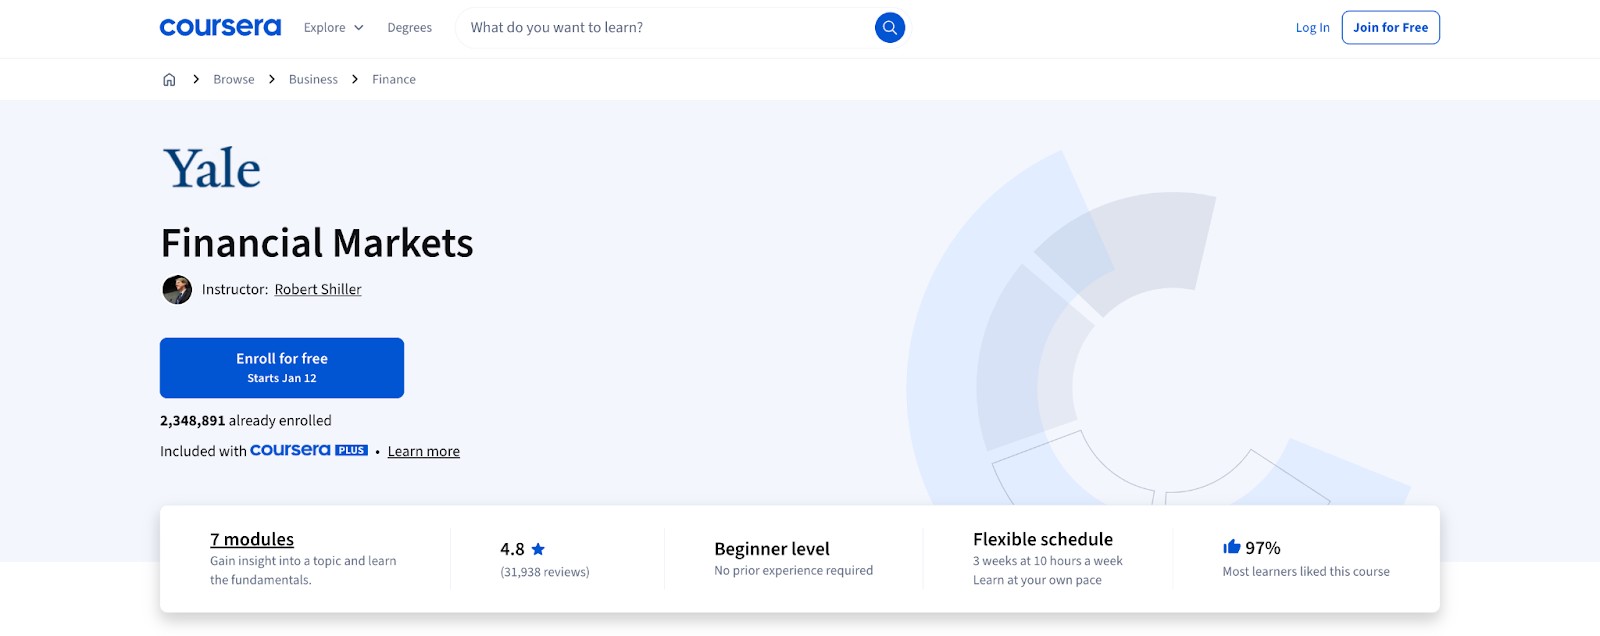Click the Yale university logo
The width and height of the screenshot is (1600, 636).
click(x=212, y=168)
